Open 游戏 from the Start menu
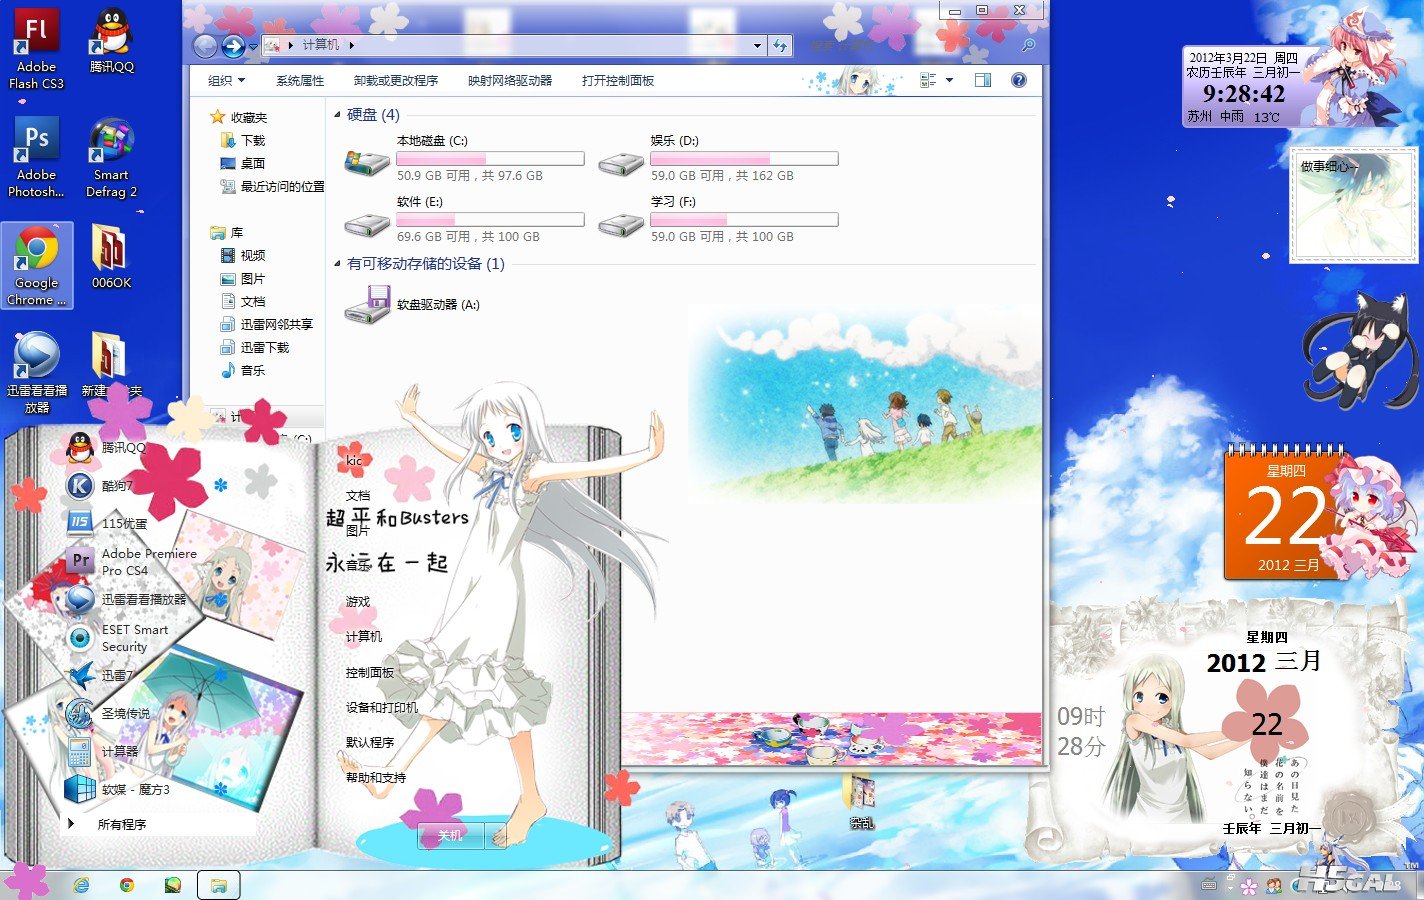The image size is (1424, 900). (x=358, y=602)
